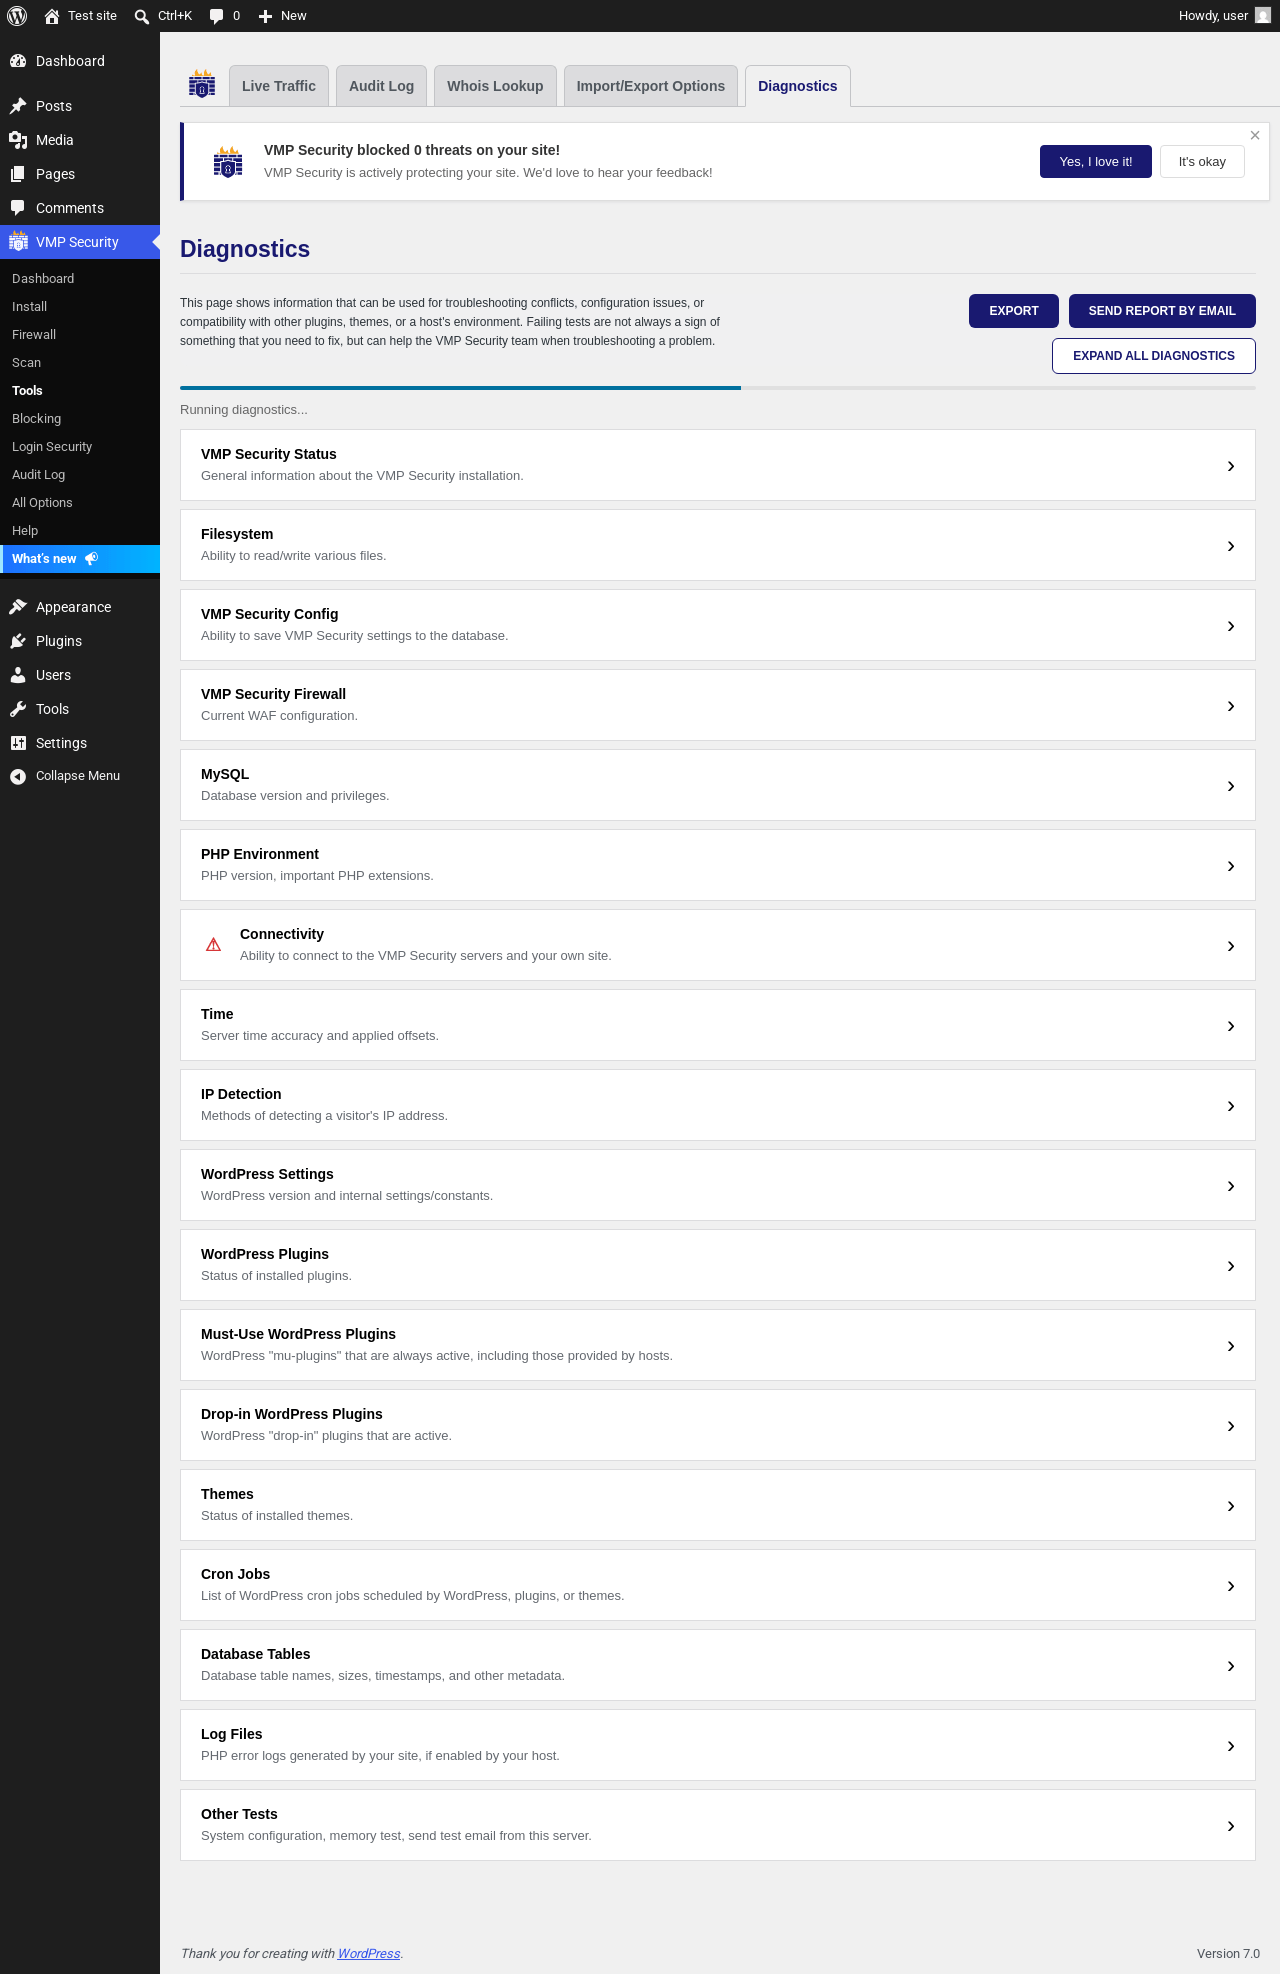Expand the IP Detection chevron
The image size is (1280, 1974).
1231,1106
